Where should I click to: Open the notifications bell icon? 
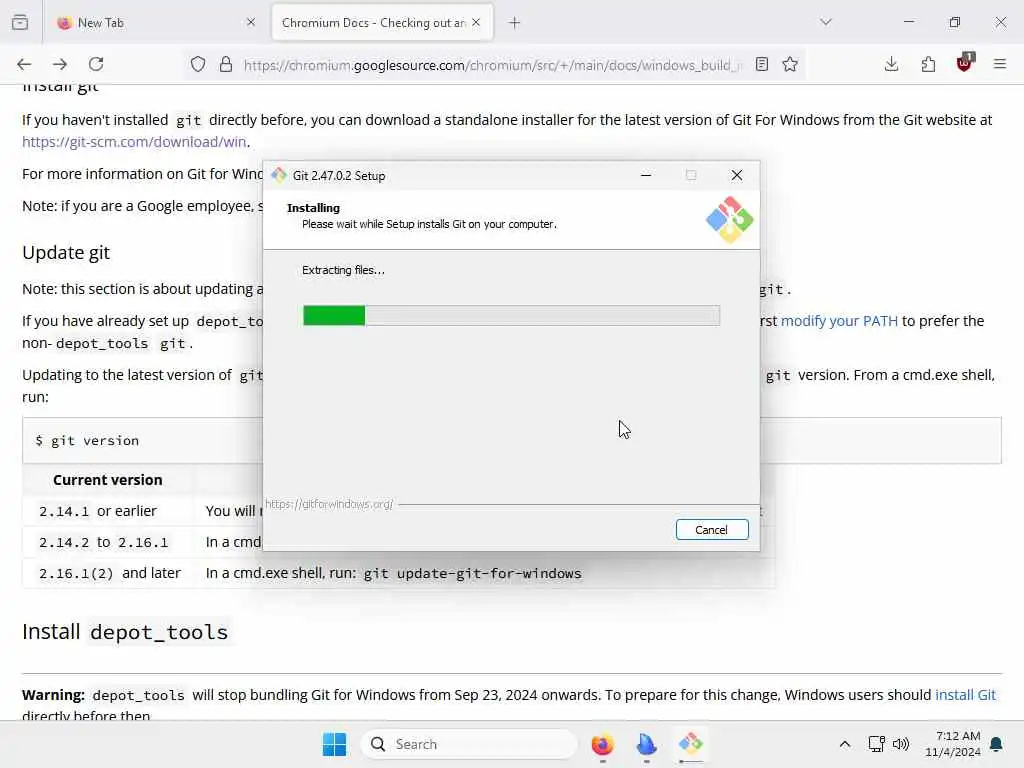coord(997,744)
